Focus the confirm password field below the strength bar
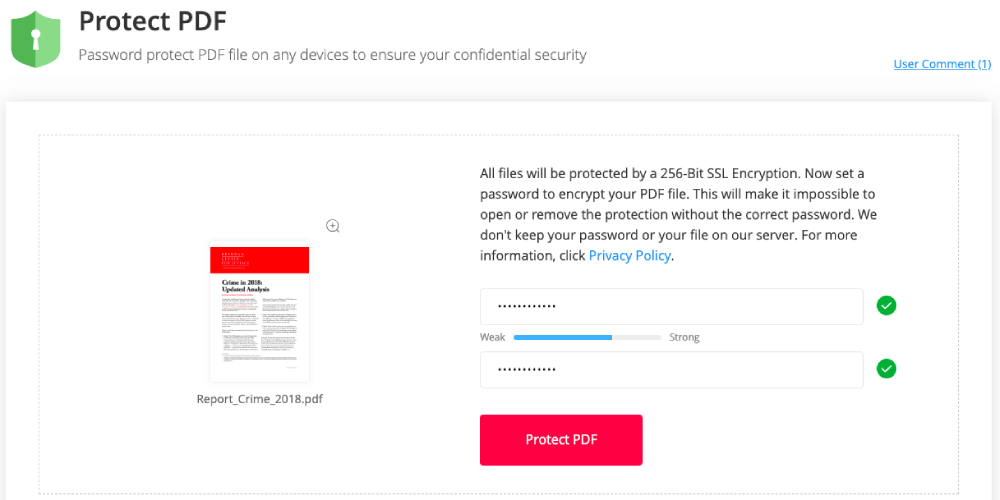1000x500 pixels. pos(671,370)
